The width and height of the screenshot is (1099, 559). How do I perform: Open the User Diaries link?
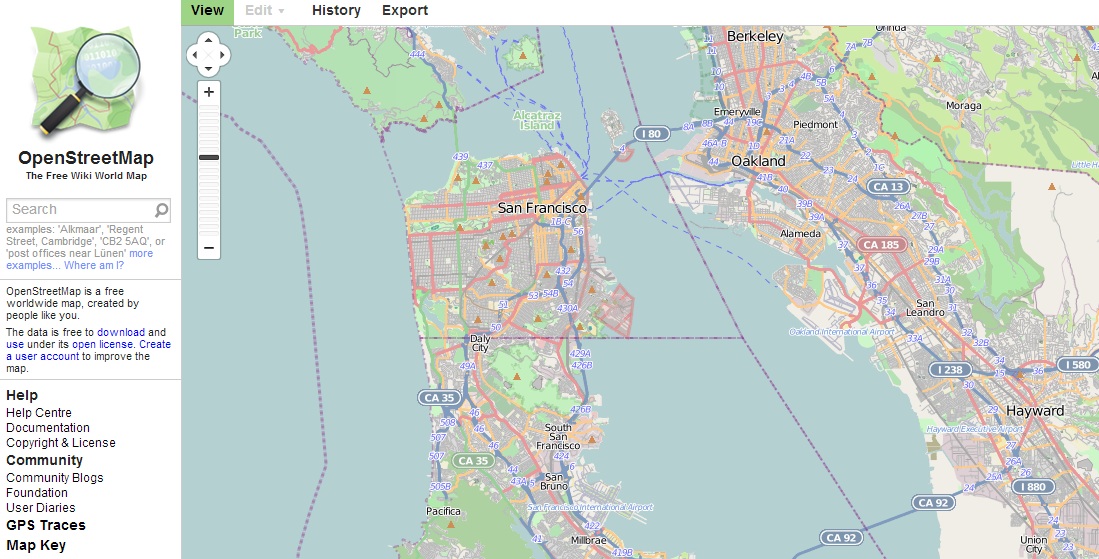point(41,508)
